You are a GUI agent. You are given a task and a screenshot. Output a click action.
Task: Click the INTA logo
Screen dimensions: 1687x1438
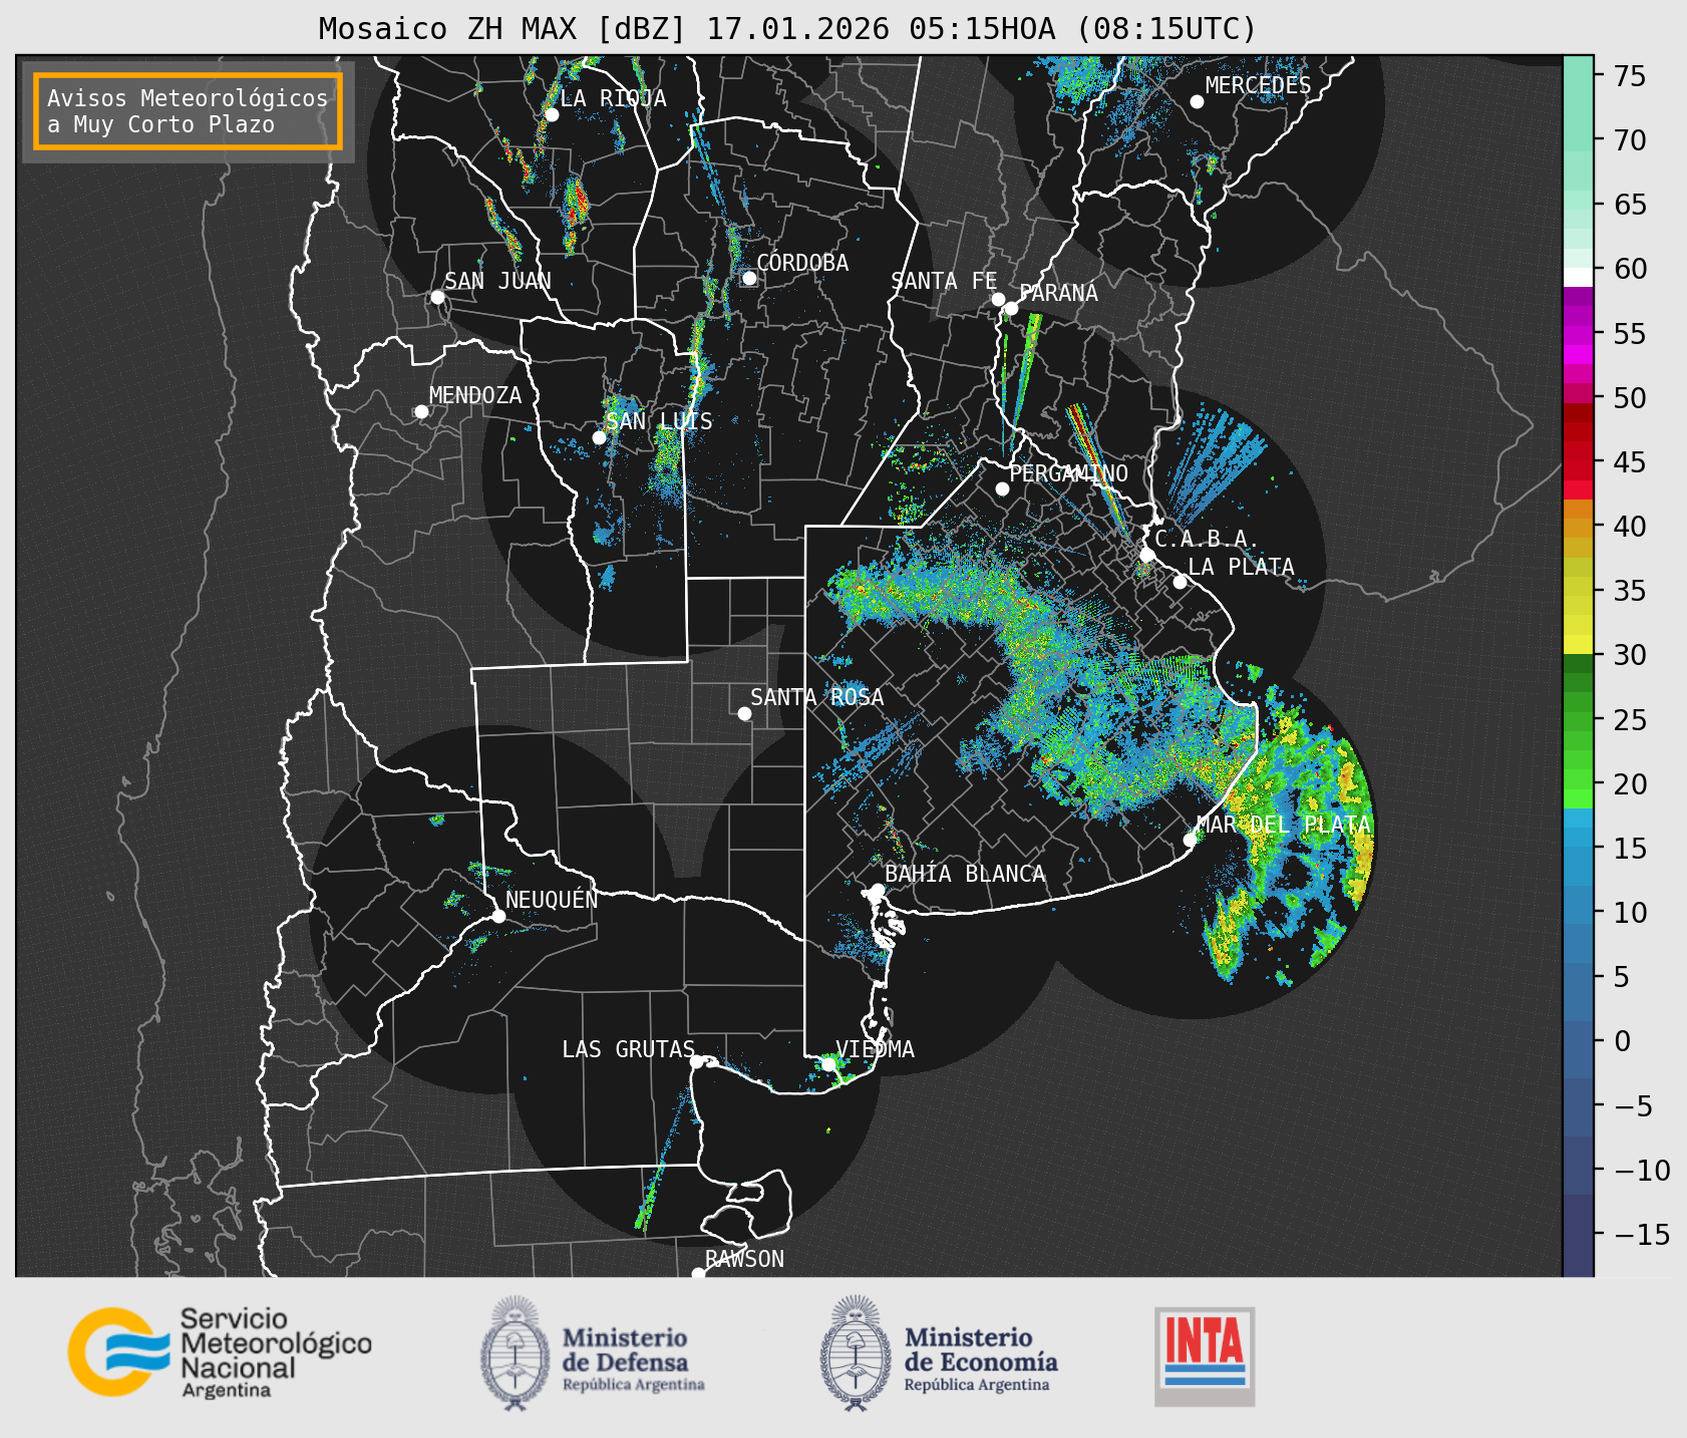(x=1204, y=1356)
